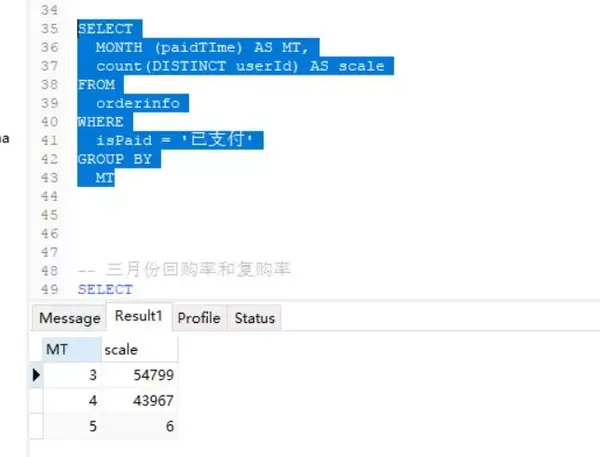Viewport: 600px width, 457px height.
Task: Click the scale column header
Action: click(x=140, y=349)
